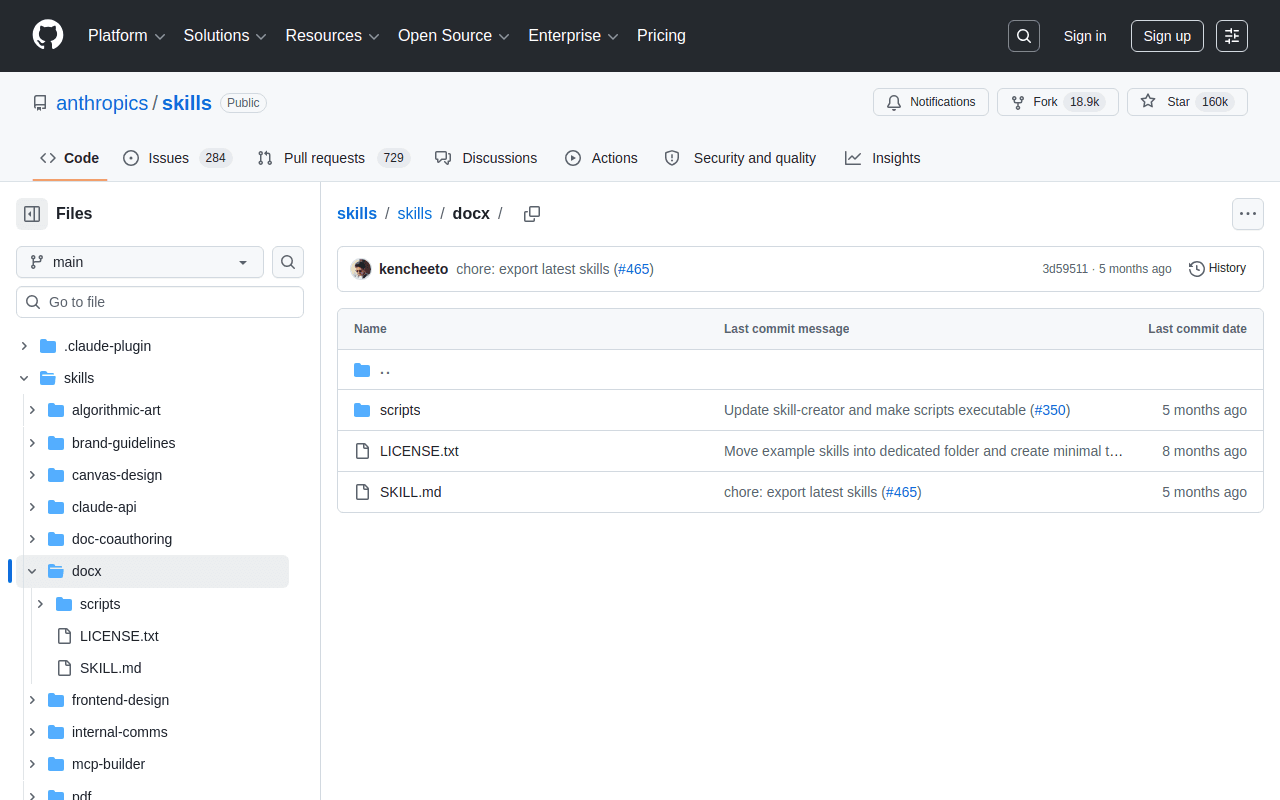Open commit 3d59511 hash link
This screenshot has height=800, width=1280.
pos(1065,269)
